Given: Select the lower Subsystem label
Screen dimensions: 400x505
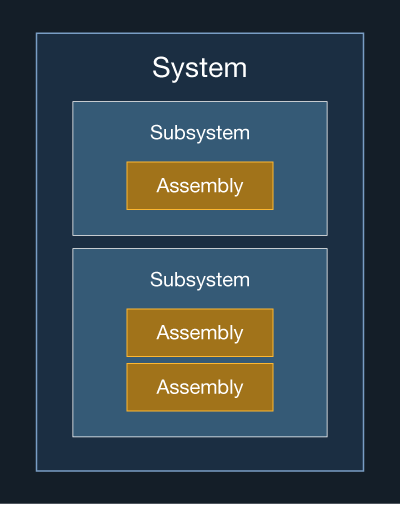Looking at the screenshot, I should (200, 280).
